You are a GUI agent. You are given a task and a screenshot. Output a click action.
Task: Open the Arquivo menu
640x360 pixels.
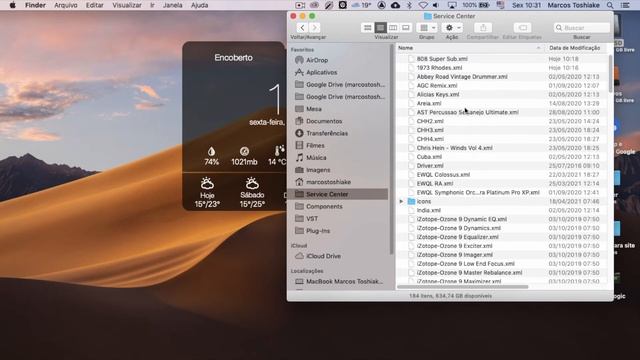tap(66, 5)
